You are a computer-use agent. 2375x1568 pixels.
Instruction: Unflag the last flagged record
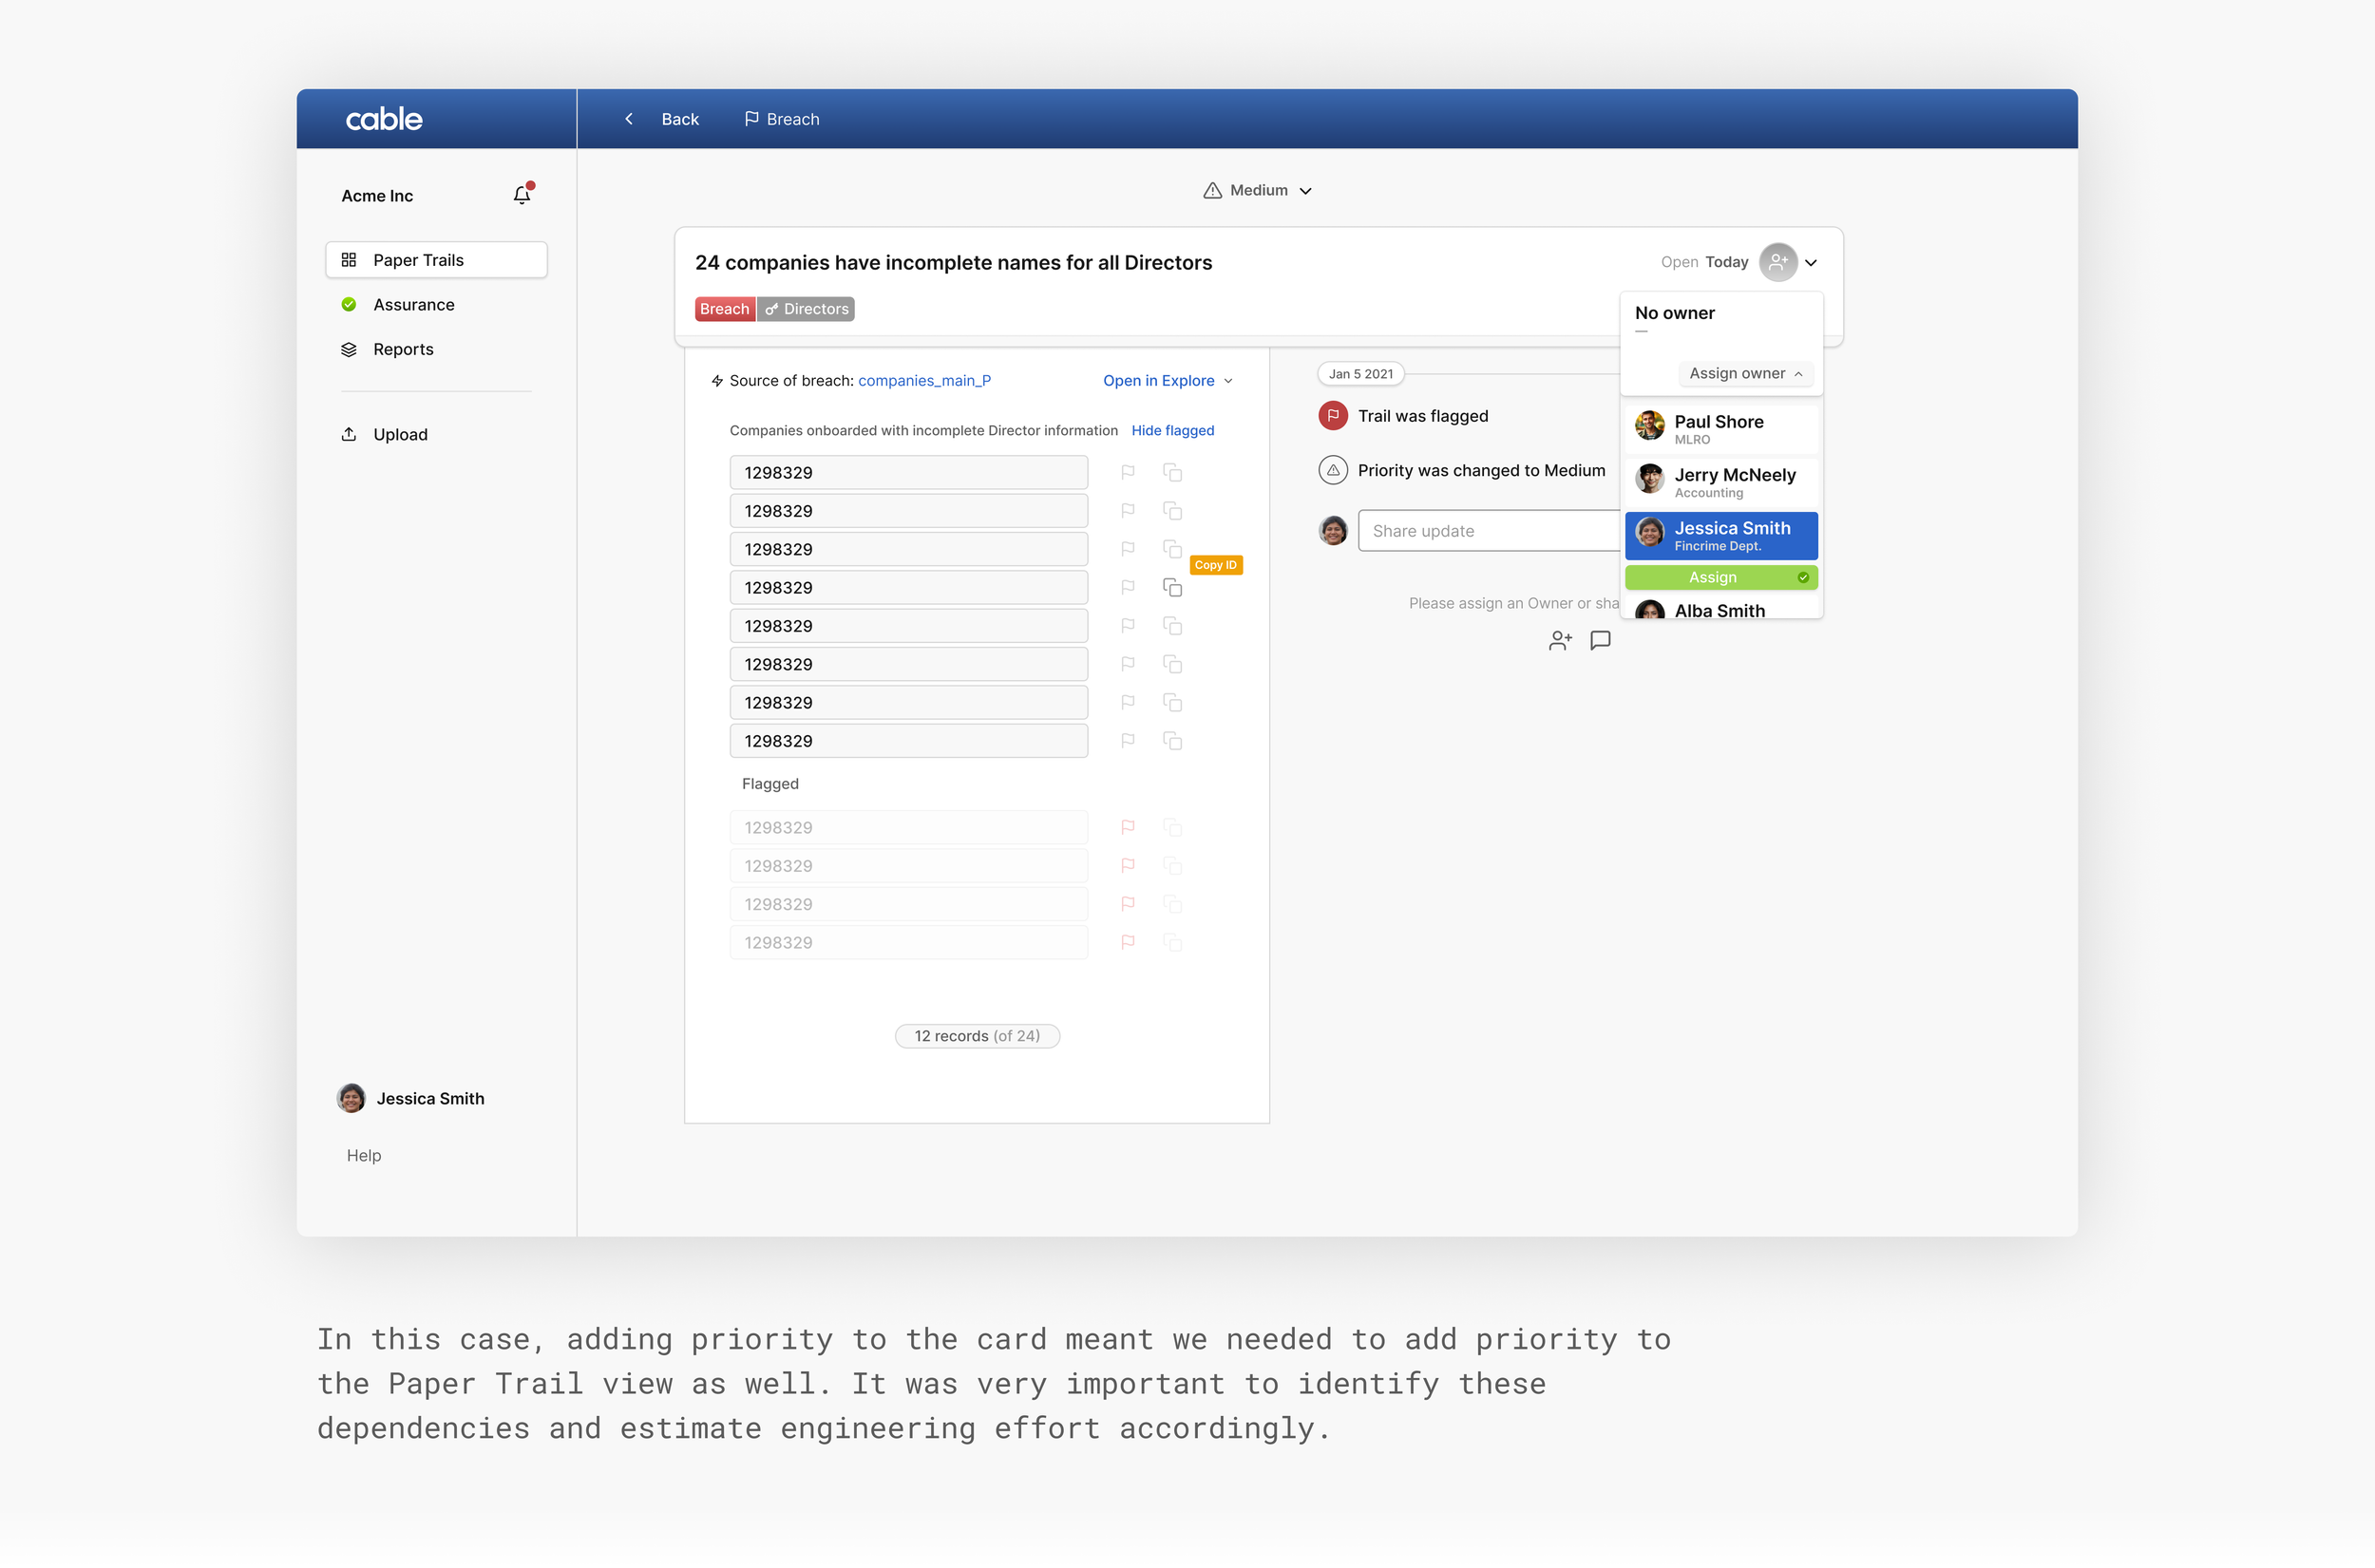point(1128,942)
